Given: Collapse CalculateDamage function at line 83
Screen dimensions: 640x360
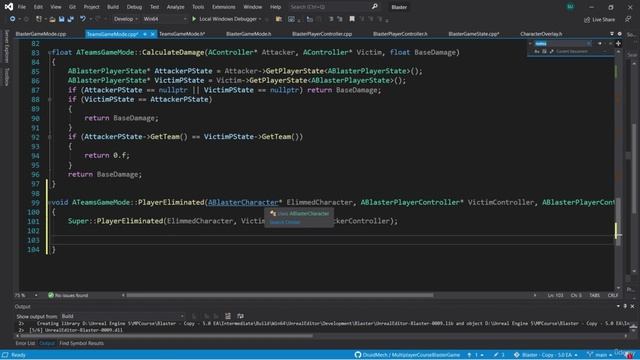Looking at the screenshot, I should tap(50, 52).
